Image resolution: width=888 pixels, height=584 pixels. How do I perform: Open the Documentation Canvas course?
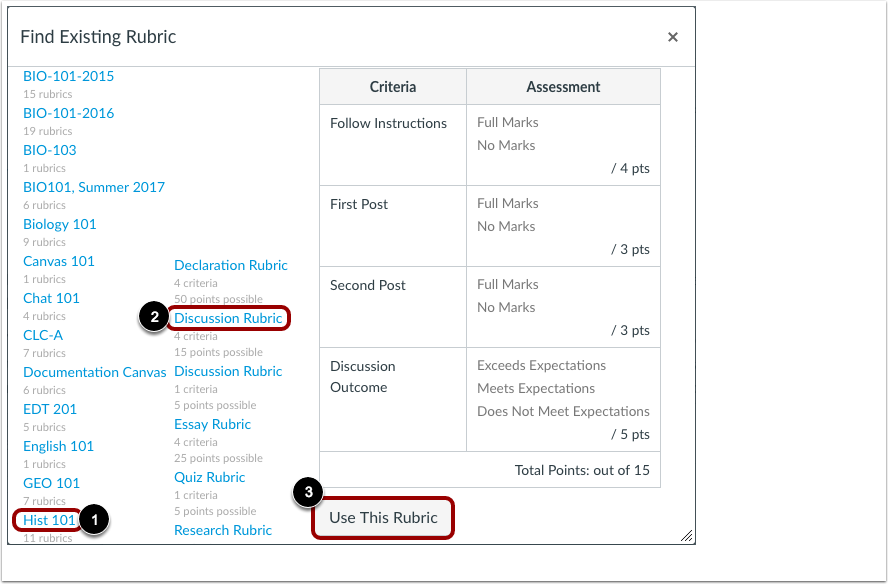[x=94, y=372]
